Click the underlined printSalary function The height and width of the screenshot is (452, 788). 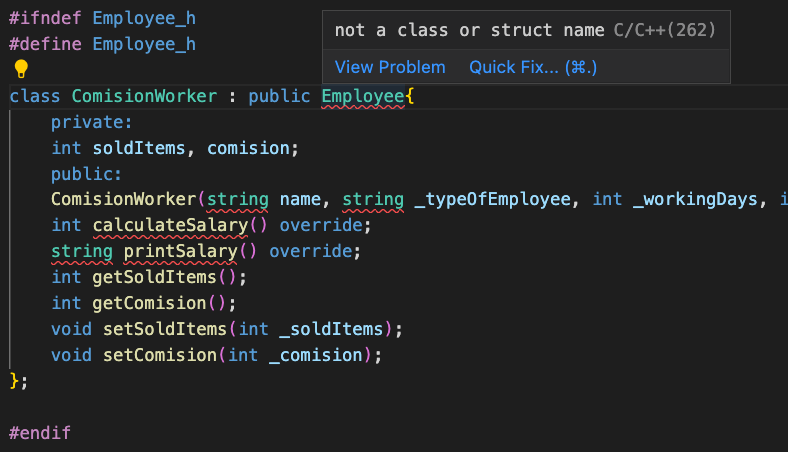[180, 251]
